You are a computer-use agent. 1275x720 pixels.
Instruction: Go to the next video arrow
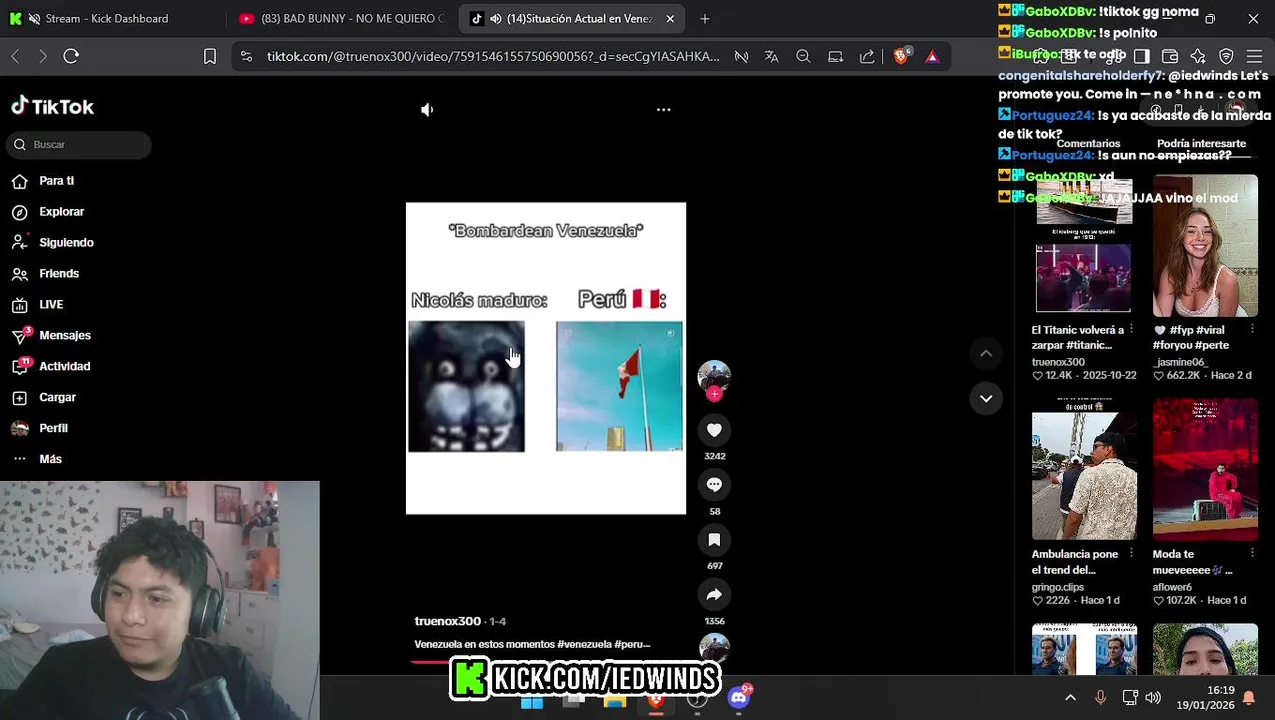986,398
